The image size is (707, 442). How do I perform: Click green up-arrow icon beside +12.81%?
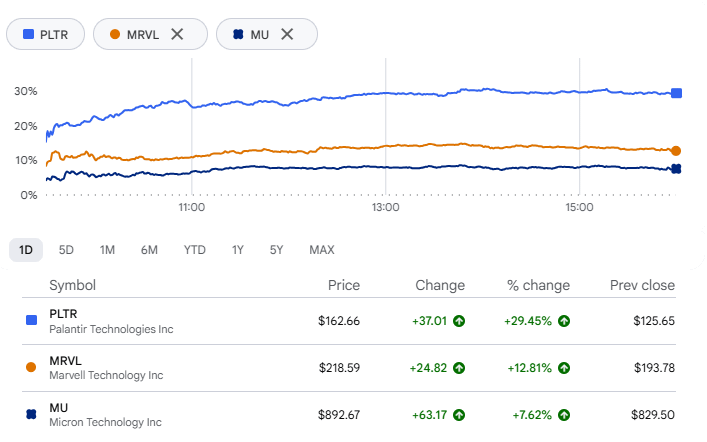(x=564, y=368)
